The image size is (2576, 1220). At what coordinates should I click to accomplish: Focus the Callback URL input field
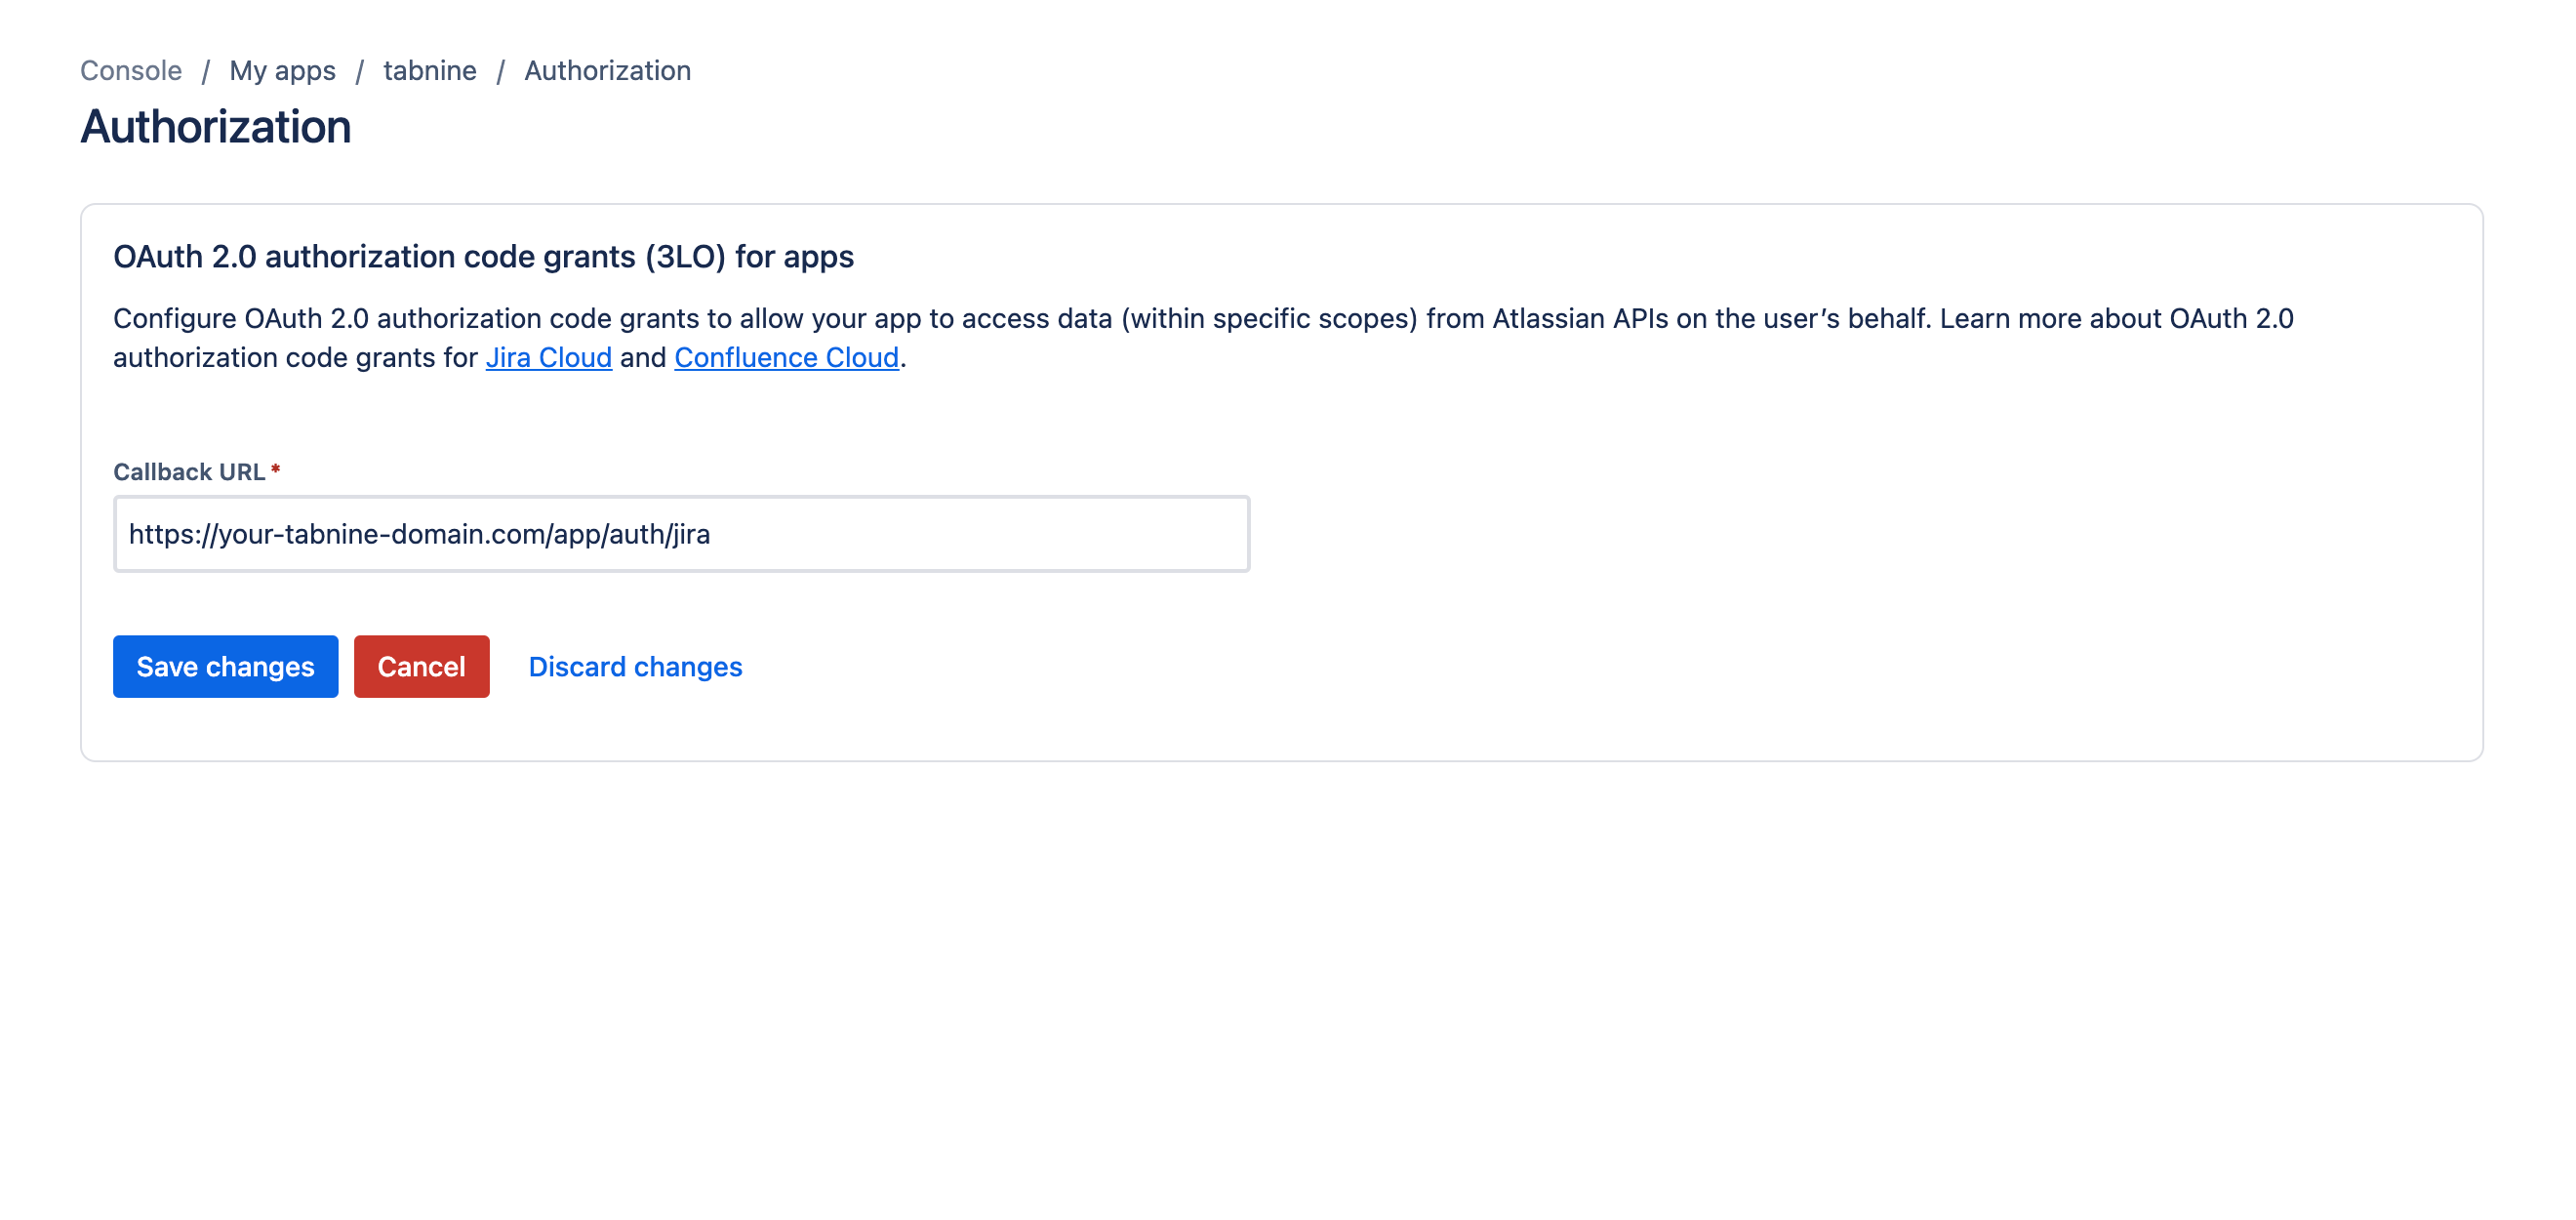[x=681, y=534]
